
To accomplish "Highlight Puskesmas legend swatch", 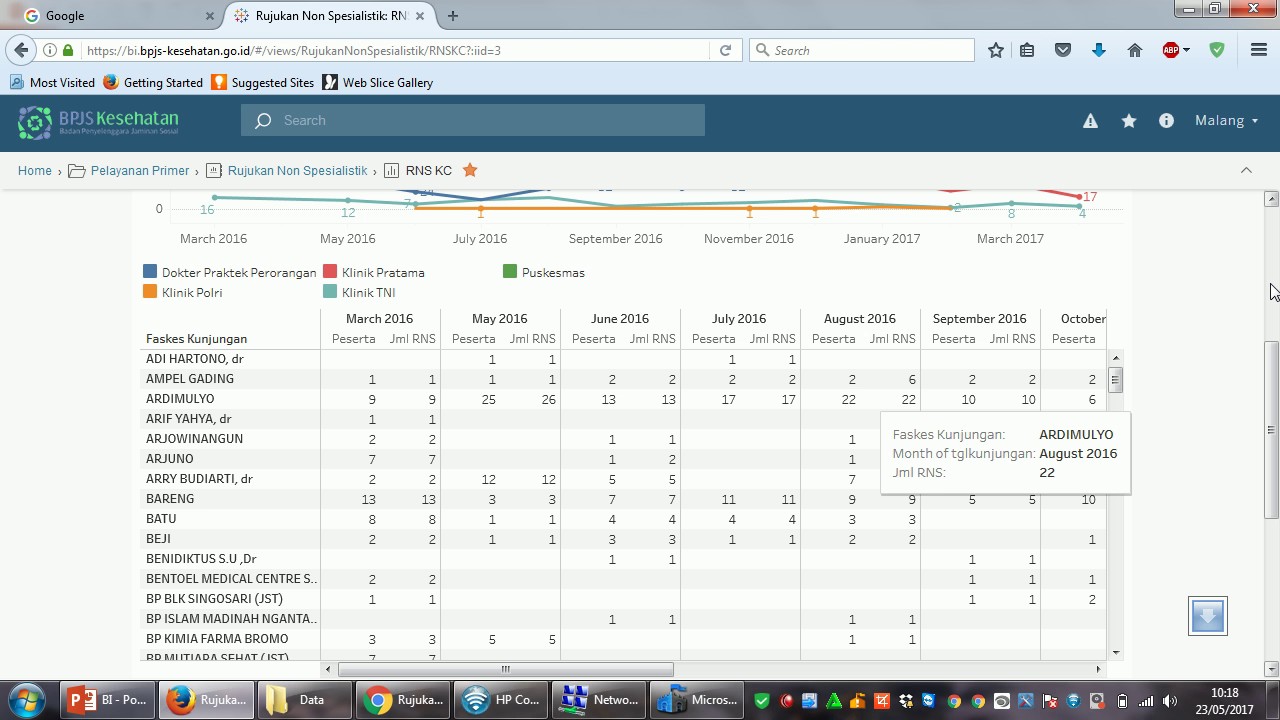I will [x=510, y=272].
